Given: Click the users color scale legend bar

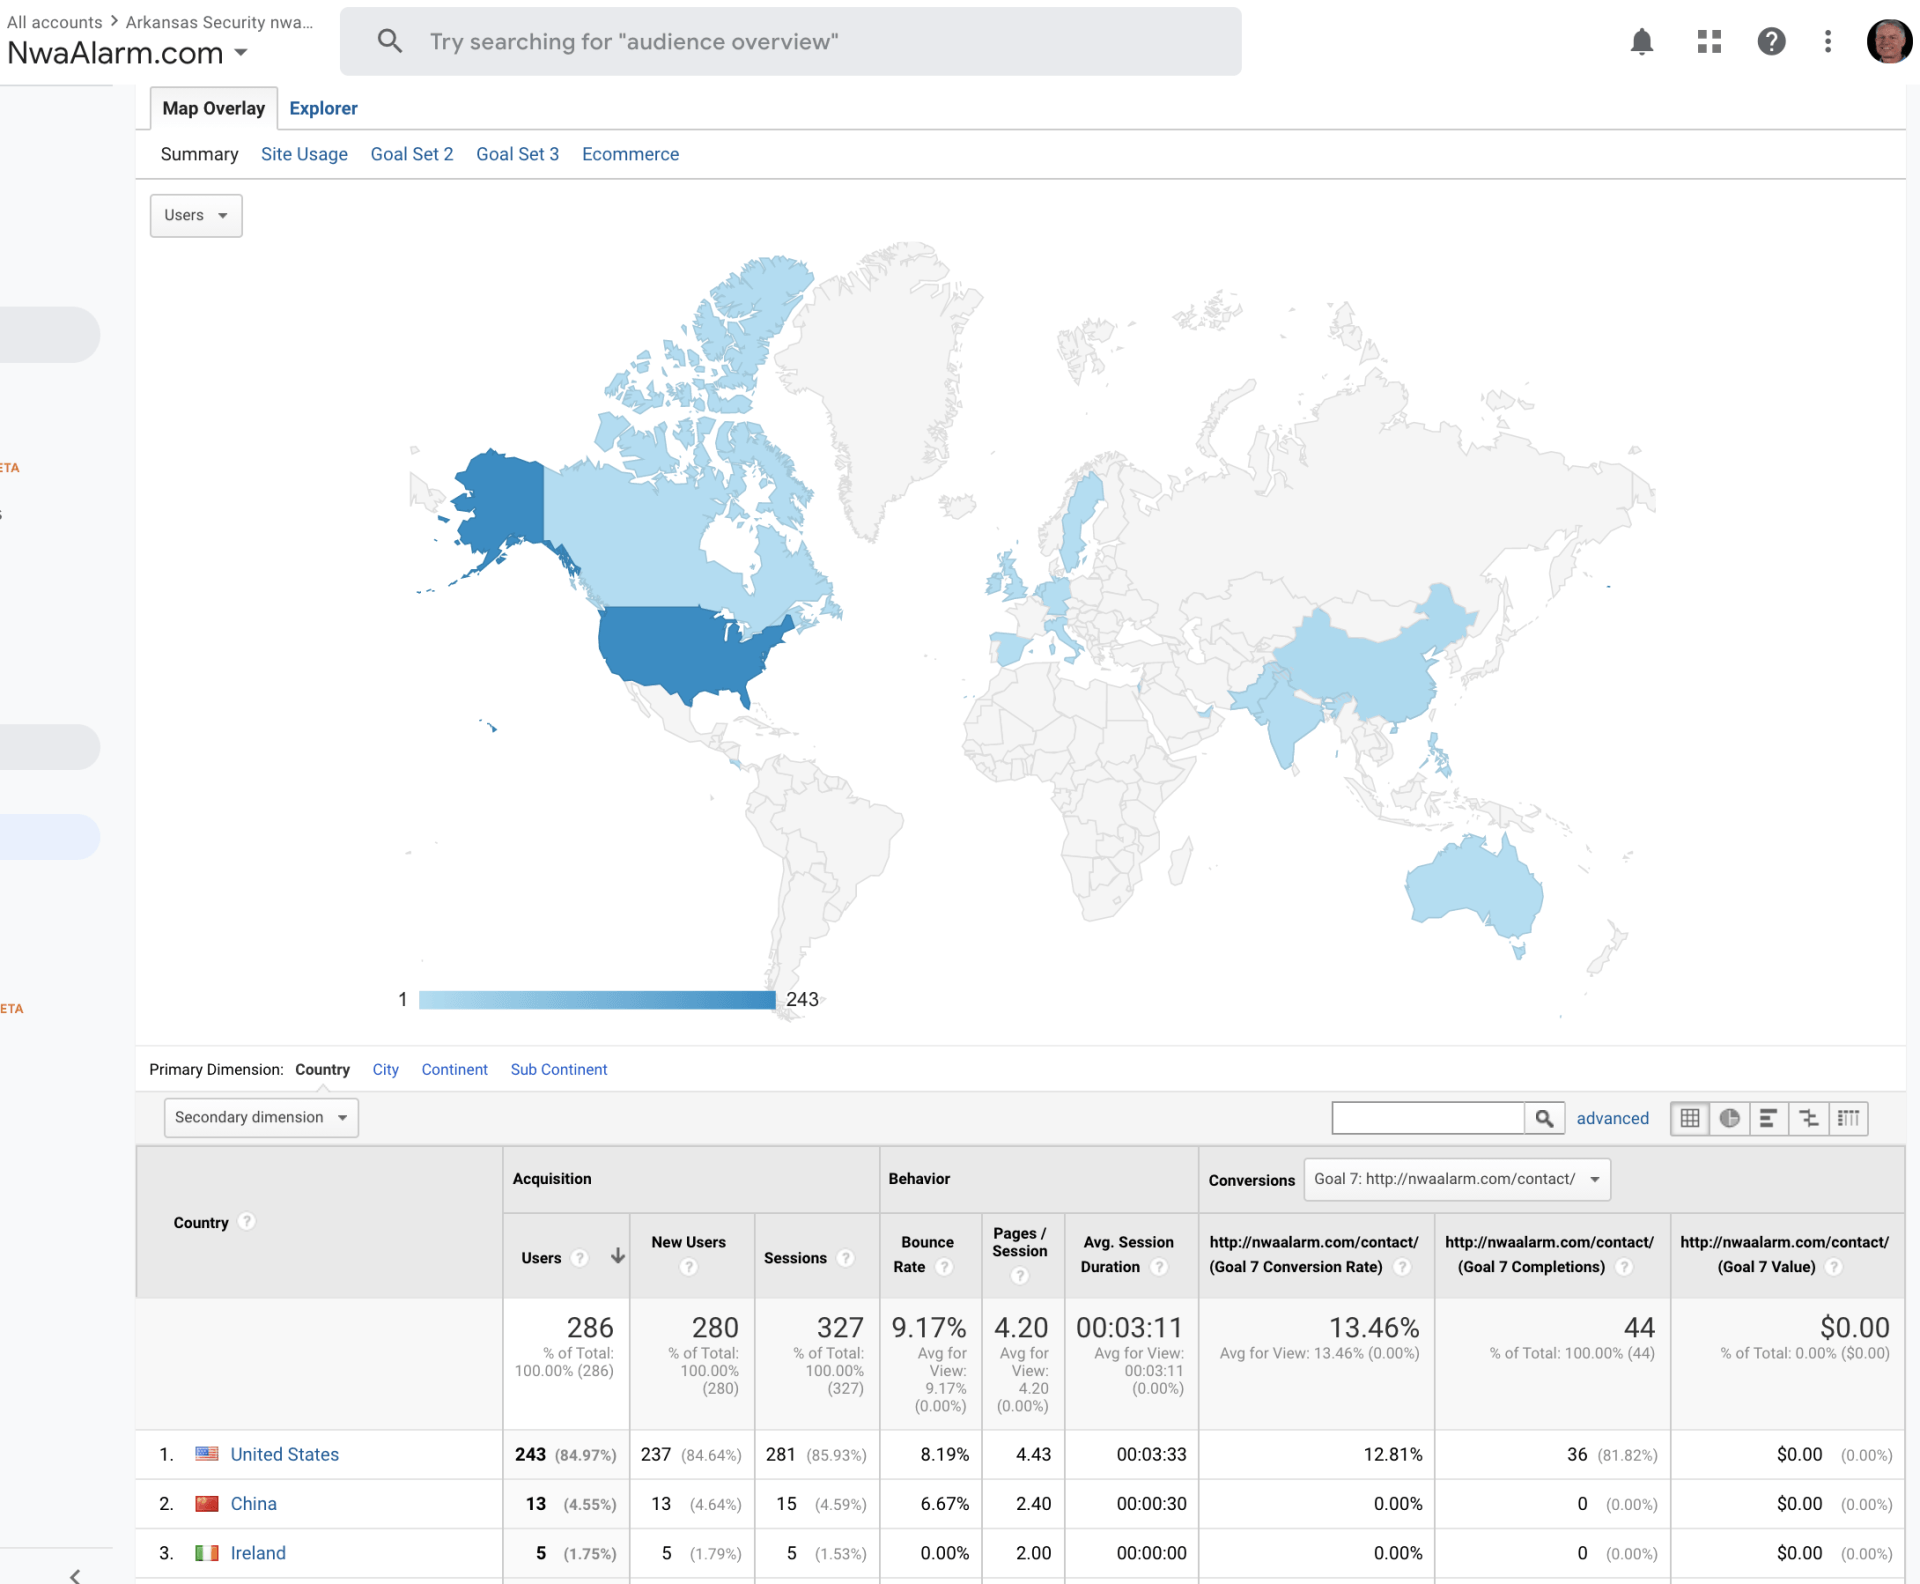Looking at the screenshot, I should pyautogui.click(x=597, y=999).
